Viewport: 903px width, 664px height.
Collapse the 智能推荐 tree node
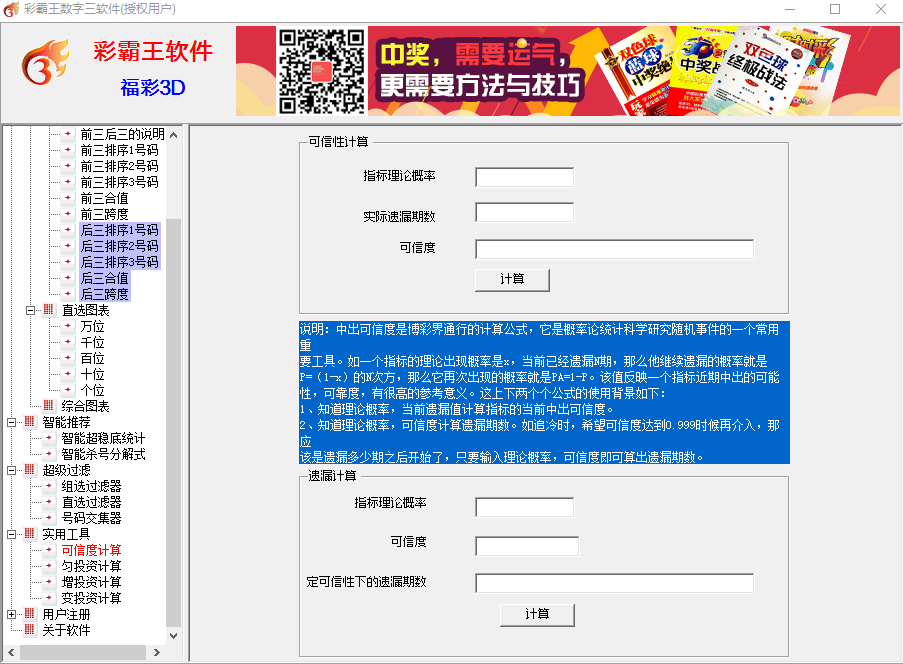click(x=11, y=422)
